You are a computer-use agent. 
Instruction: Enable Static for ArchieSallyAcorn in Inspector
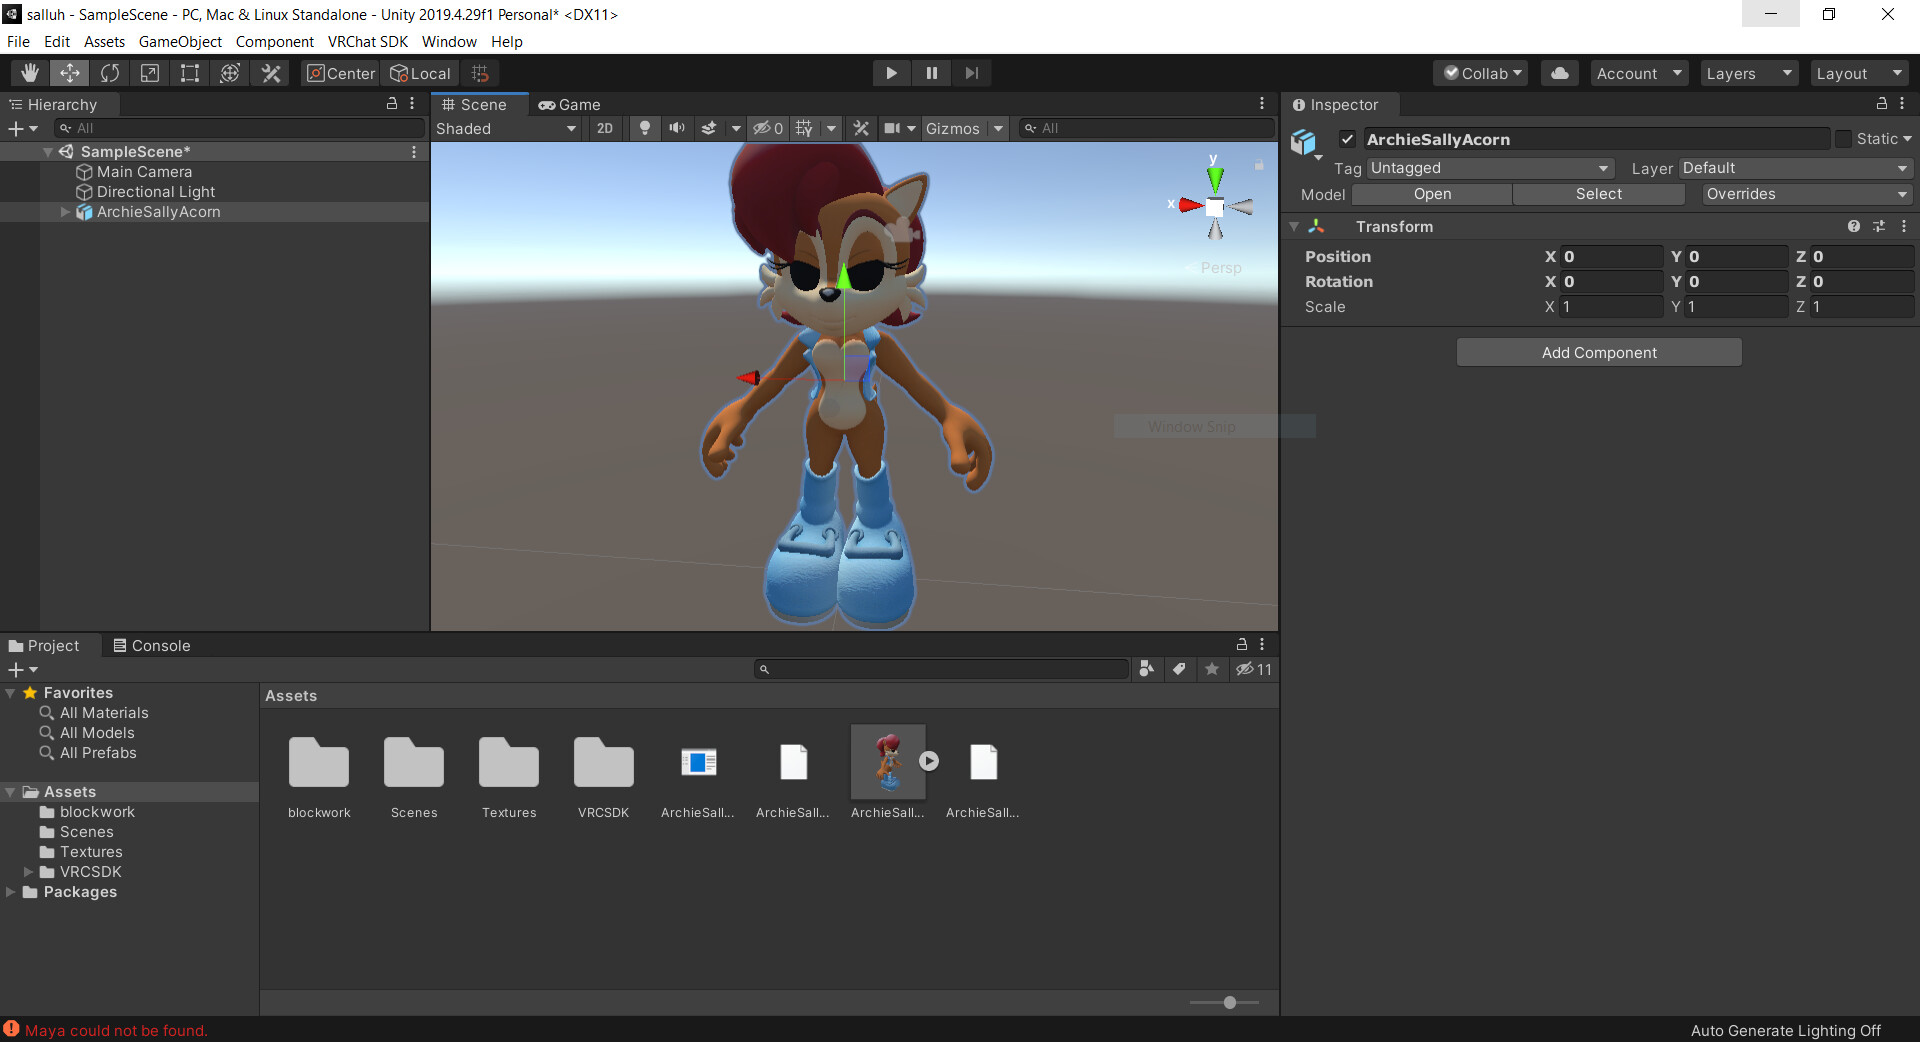(x=1845, y=139)
